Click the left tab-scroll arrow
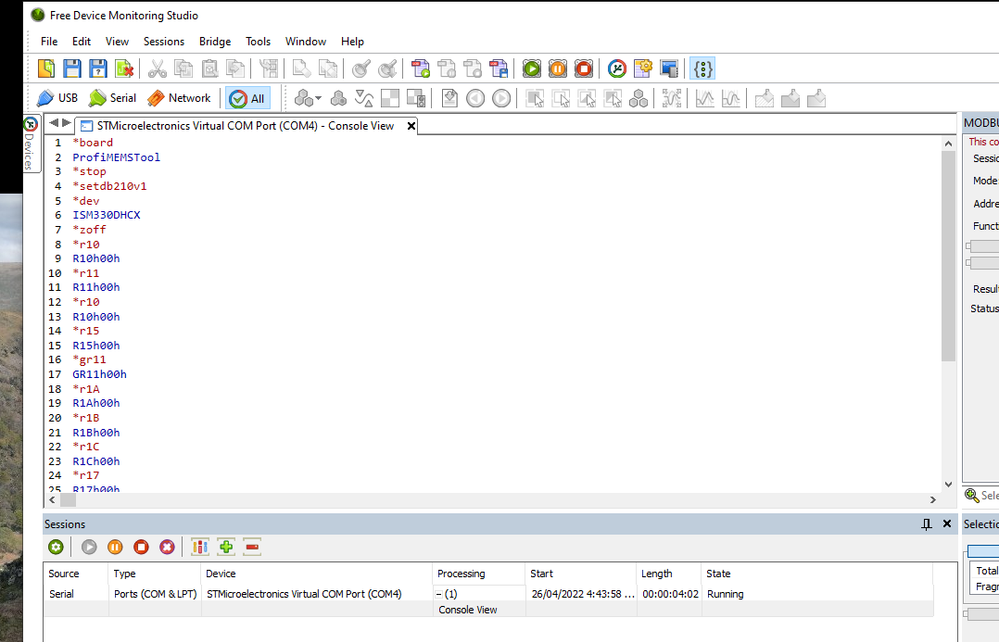Screen dimensions: 999x642 [x=54, y=123]
